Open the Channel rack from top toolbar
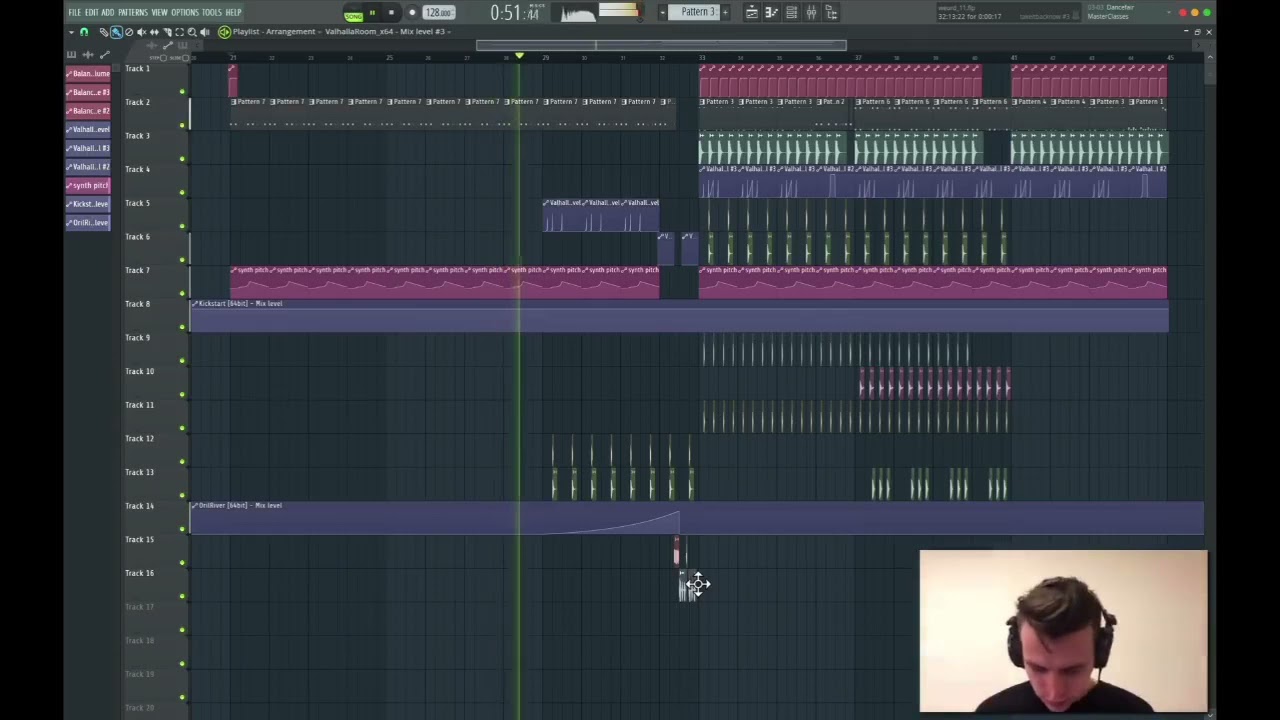 click(x=791, y=12)
